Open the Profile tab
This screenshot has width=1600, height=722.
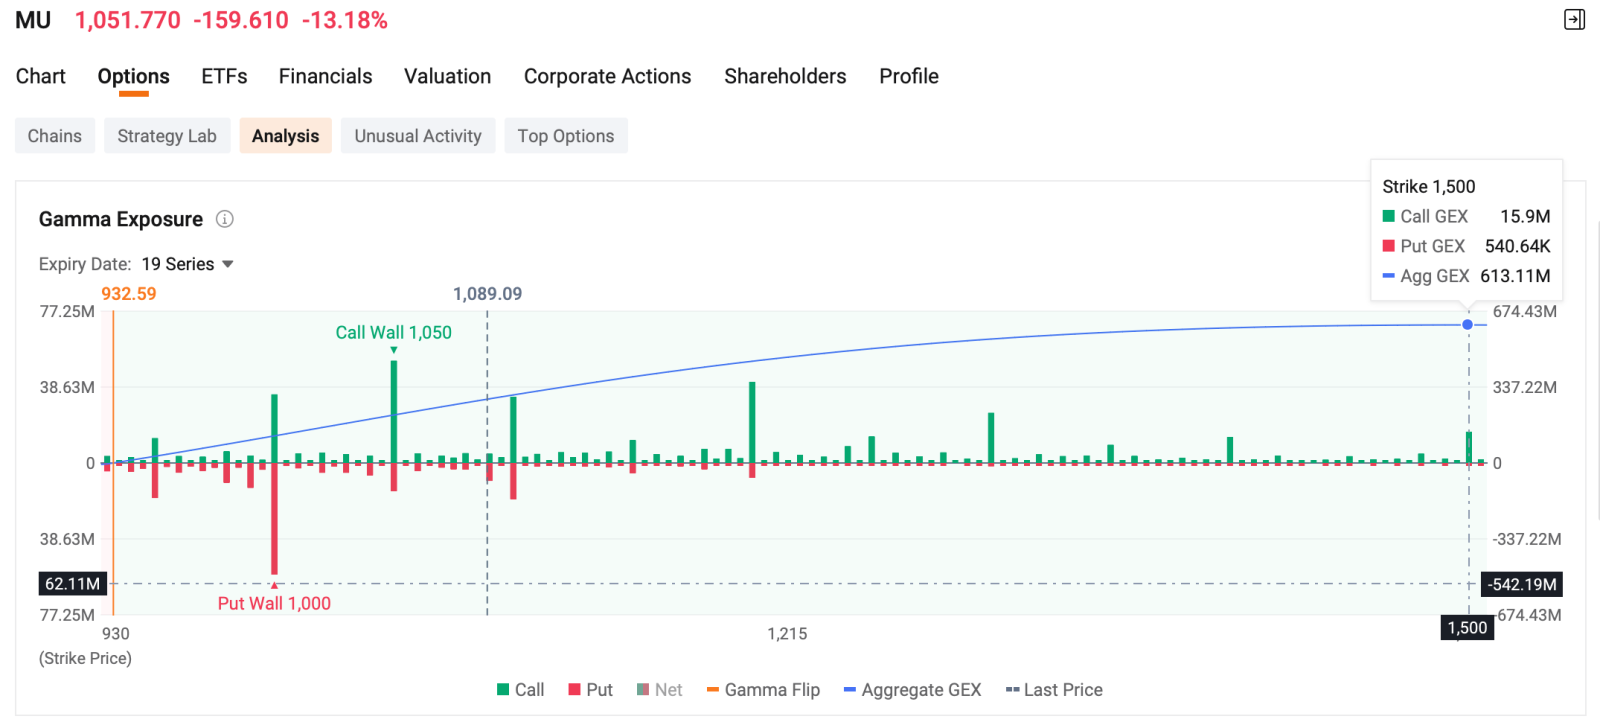[909, 77]
